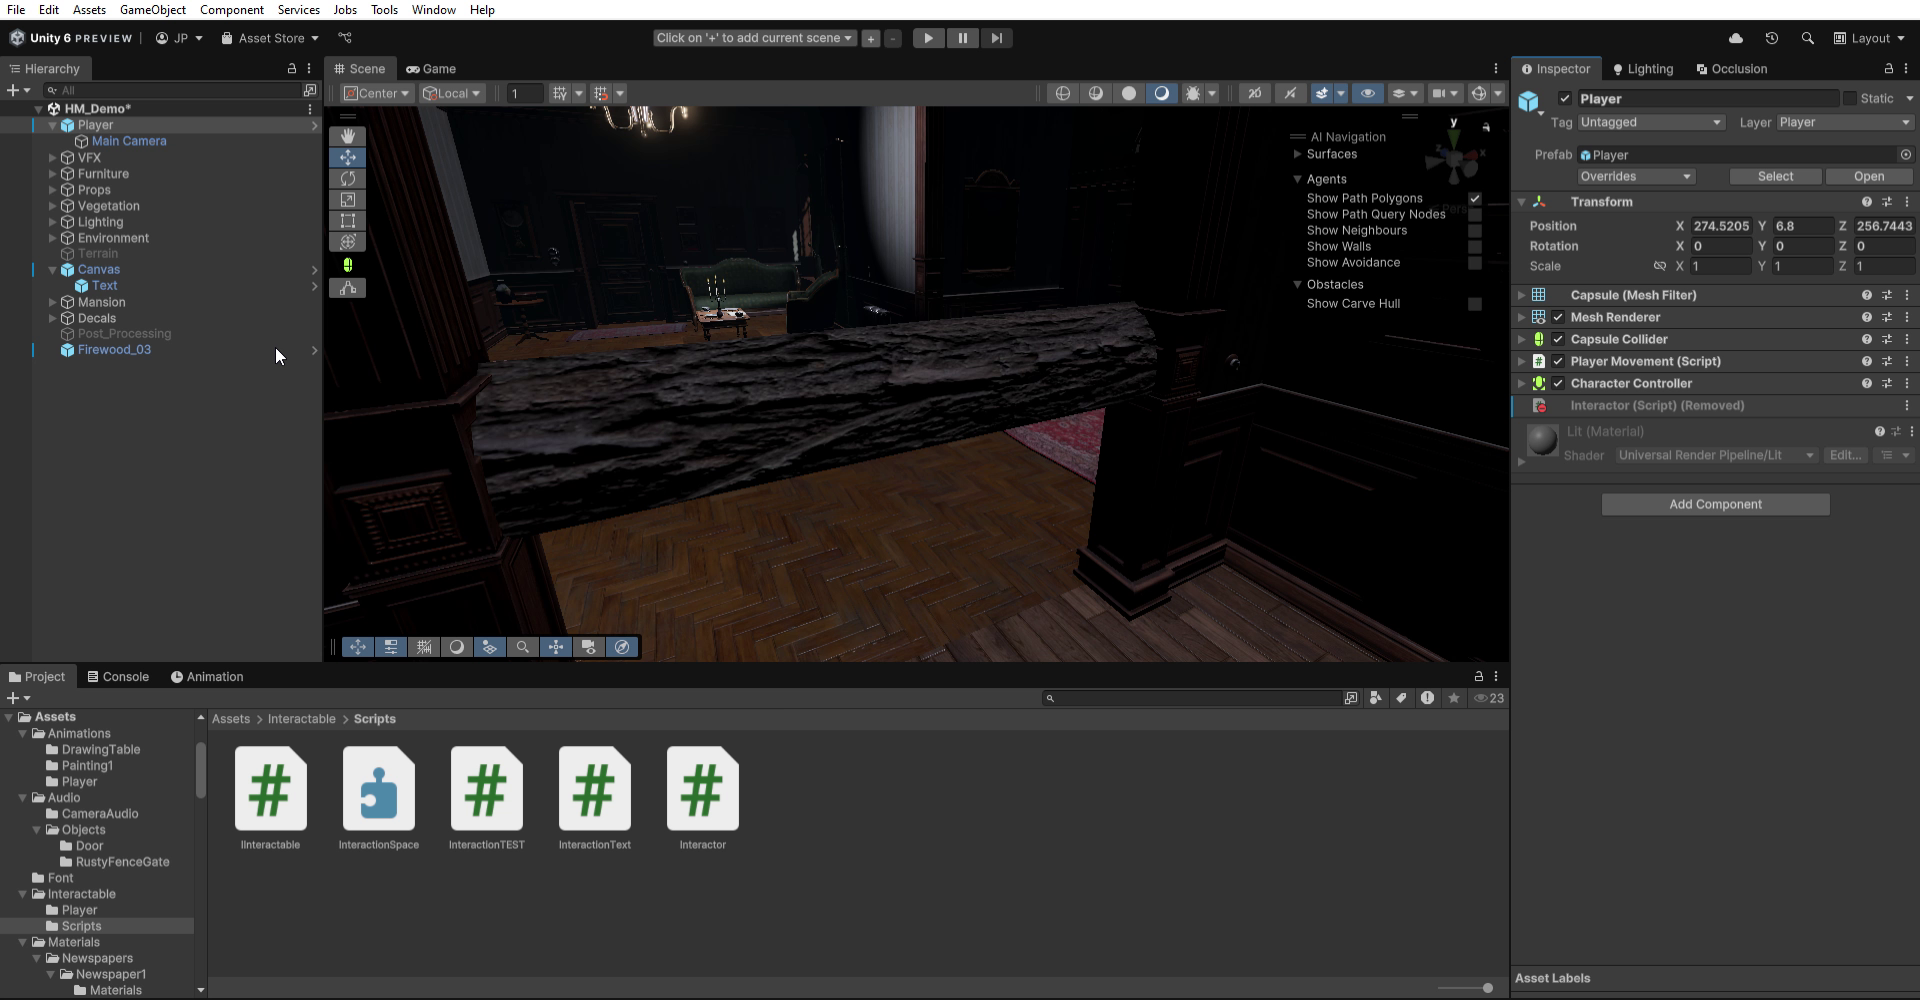This screenshot has width=1920, height=1000.
Task: Click the prefab Open button
Action: (1868, 176)
